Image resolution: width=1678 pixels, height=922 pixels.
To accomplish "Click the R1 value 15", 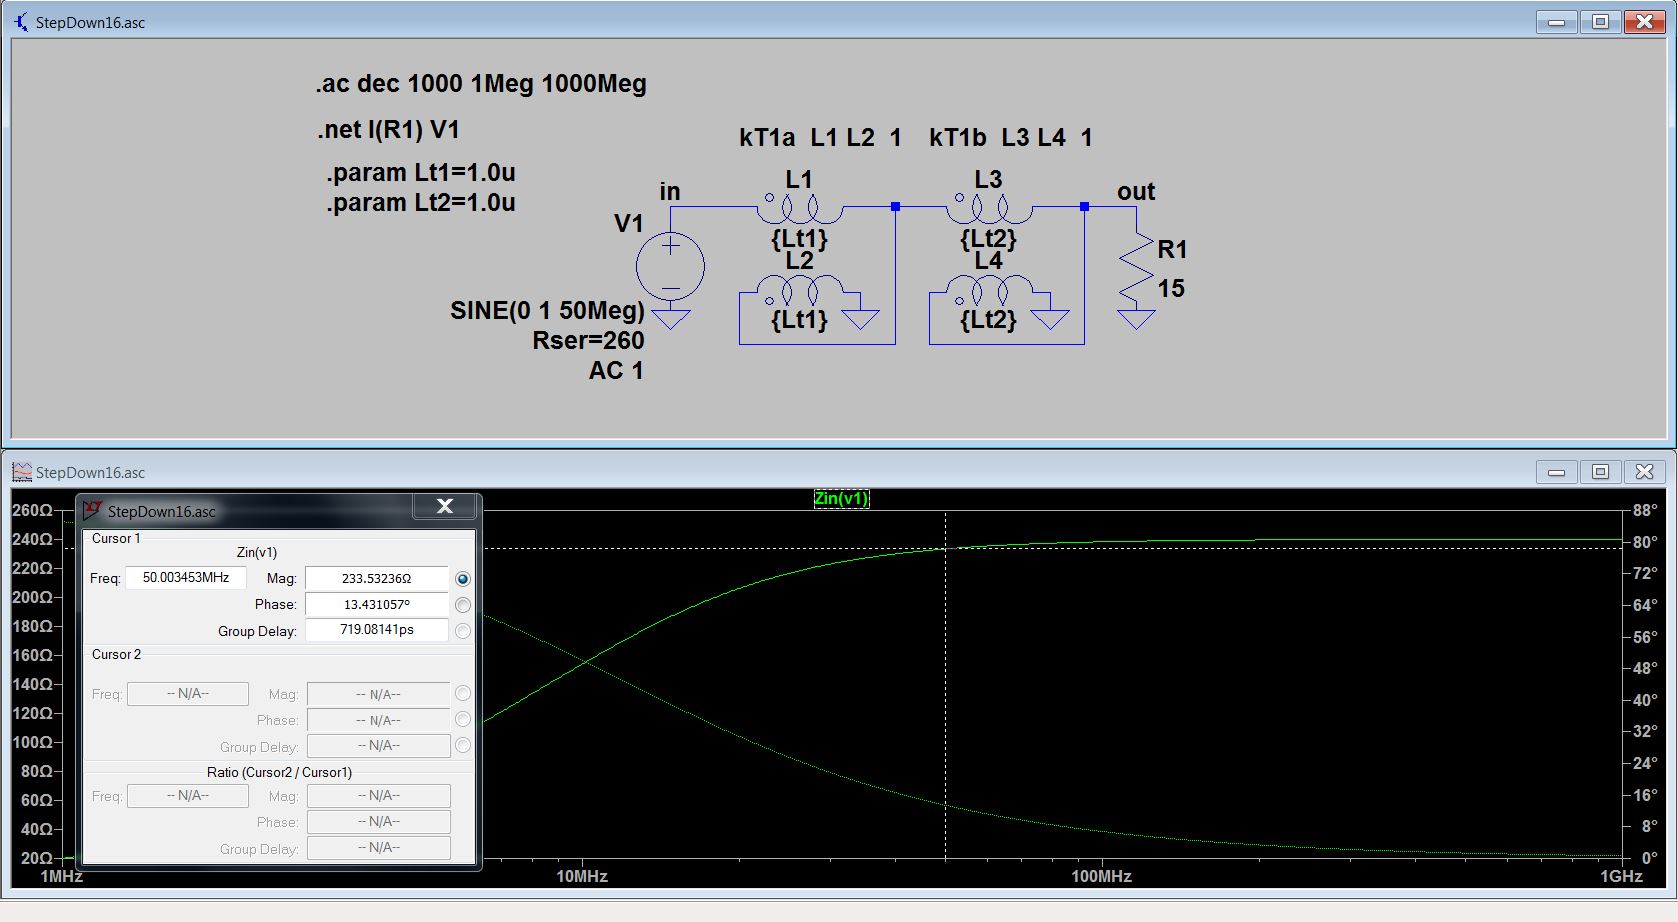I will [1171, 289].
